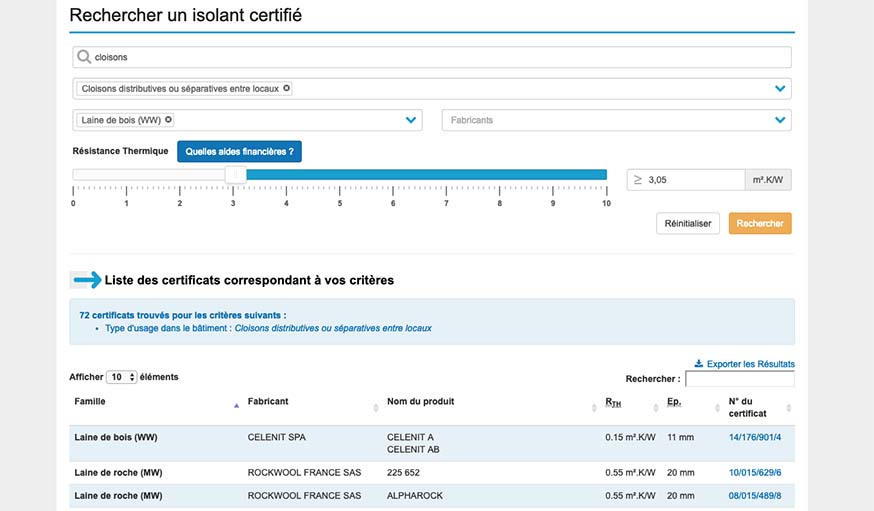Open certificate 10/015/629/6
The image size is (874, 511).
coord(755,473)
